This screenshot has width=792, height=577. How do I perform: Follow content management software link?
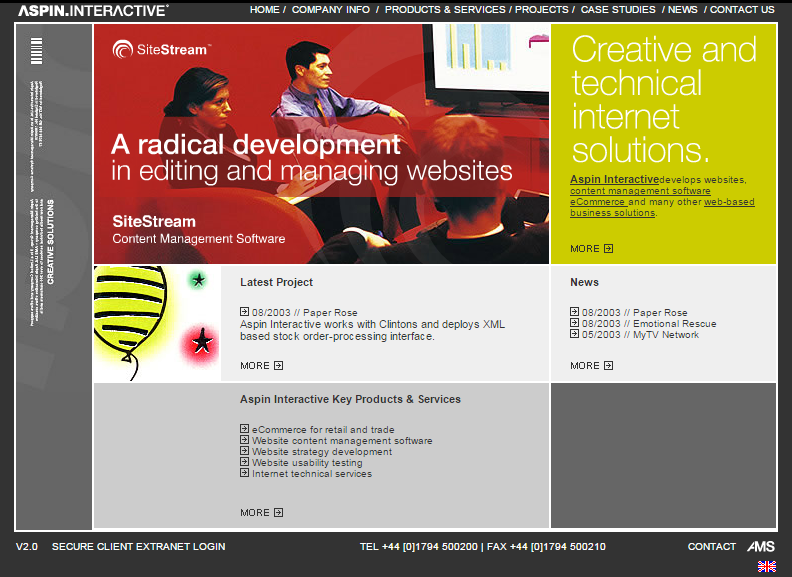tap(640, 191)
